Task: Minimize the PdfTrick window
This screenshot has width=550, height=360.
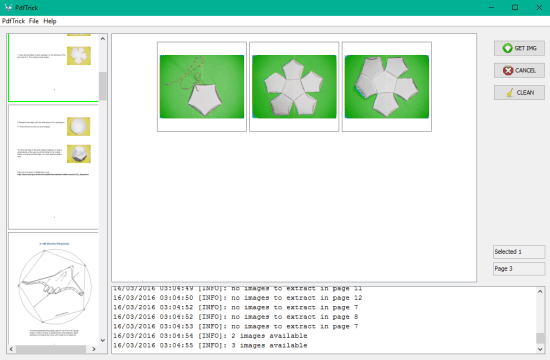Action: 491,7
